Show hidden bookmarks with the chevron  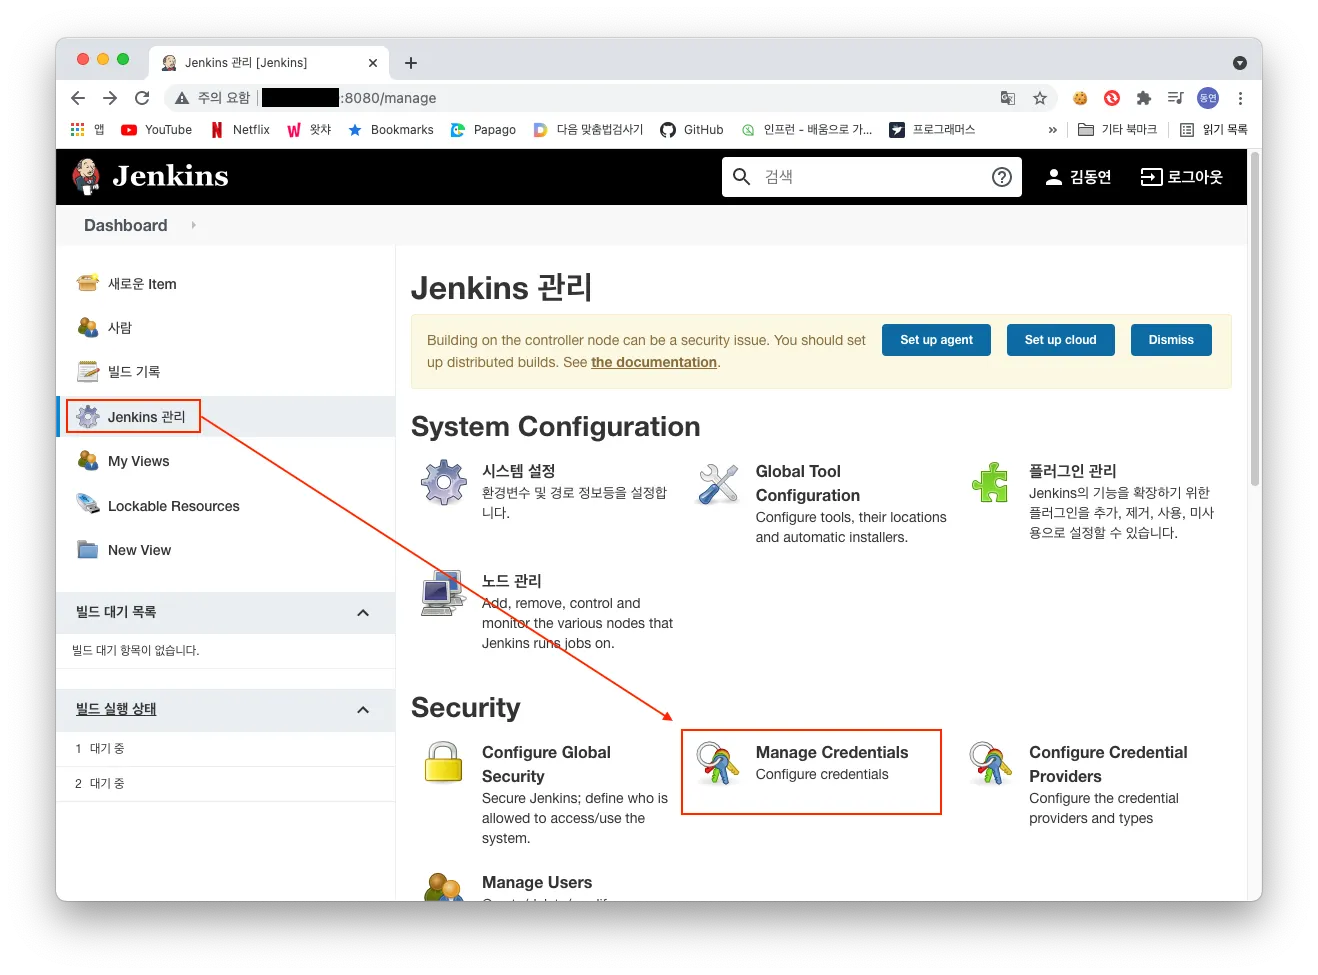coord(1052,130)
